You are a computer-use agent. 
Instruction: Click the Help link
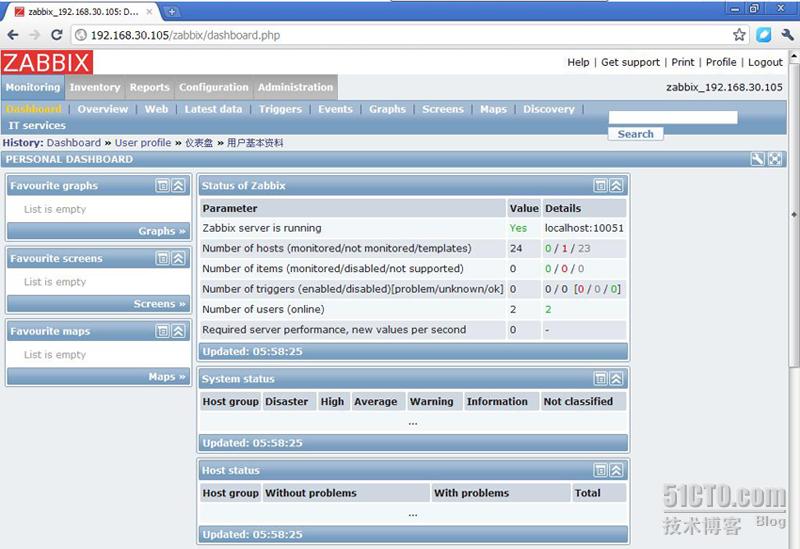click(578, 62)
